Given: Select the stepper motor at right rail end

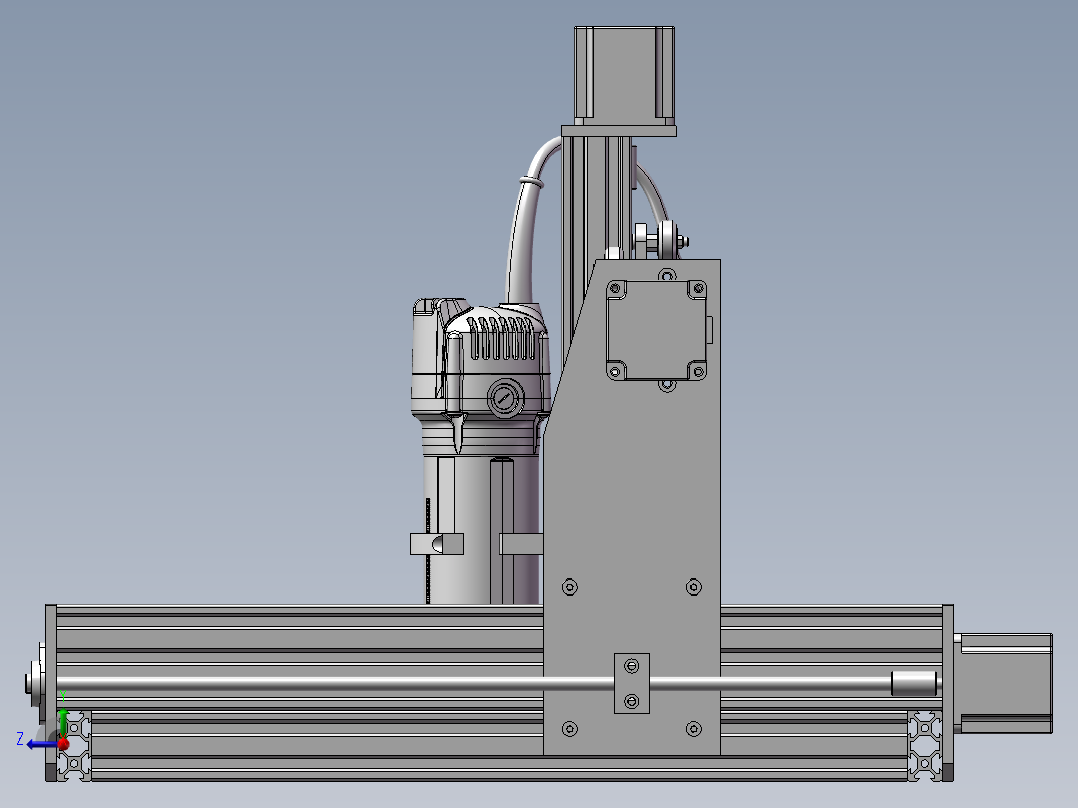Looking at the screenshot, I should (x=1006, y=683).
